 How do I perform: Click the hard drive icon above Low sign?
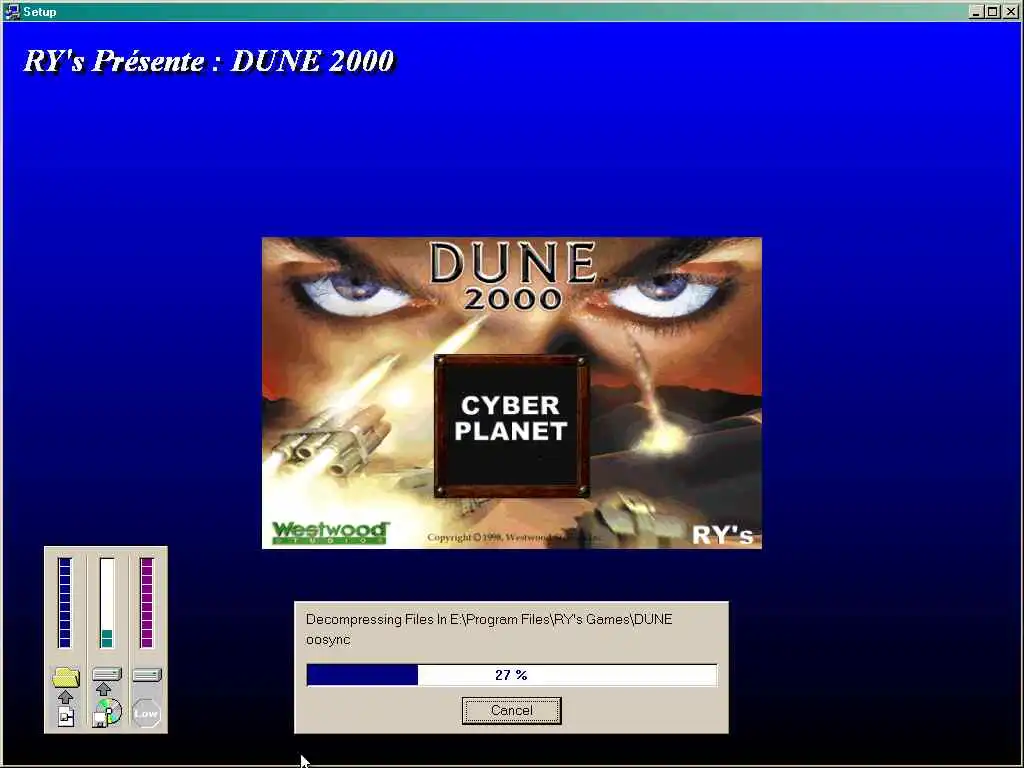147,675
